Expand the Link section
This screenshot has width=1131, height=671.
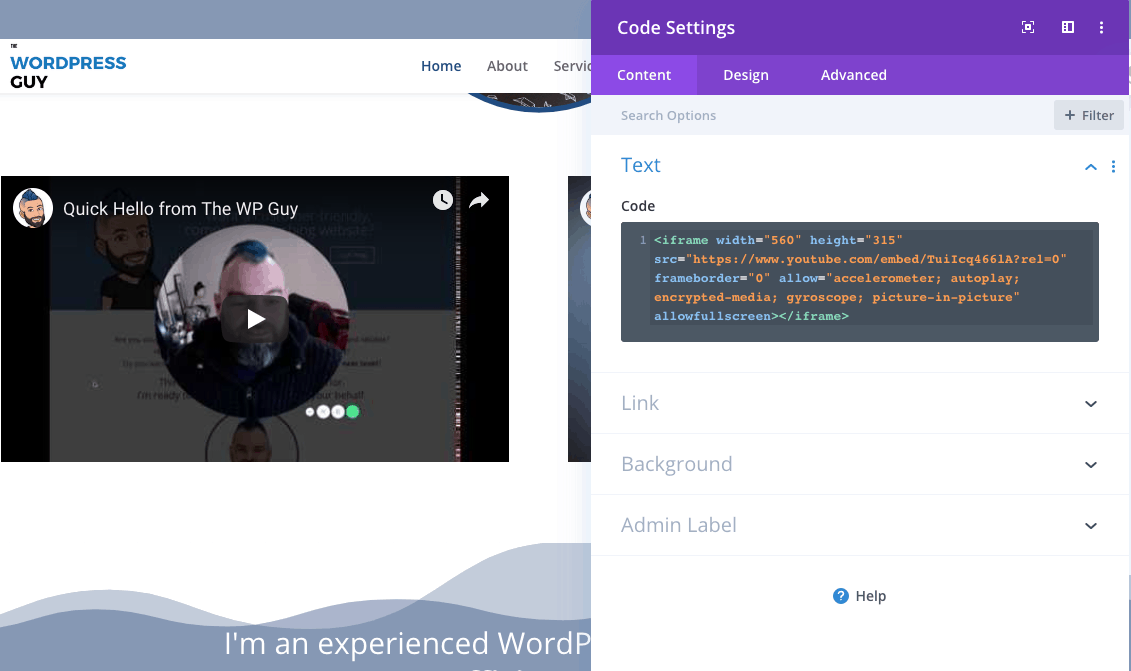[x=1091, y=404]
